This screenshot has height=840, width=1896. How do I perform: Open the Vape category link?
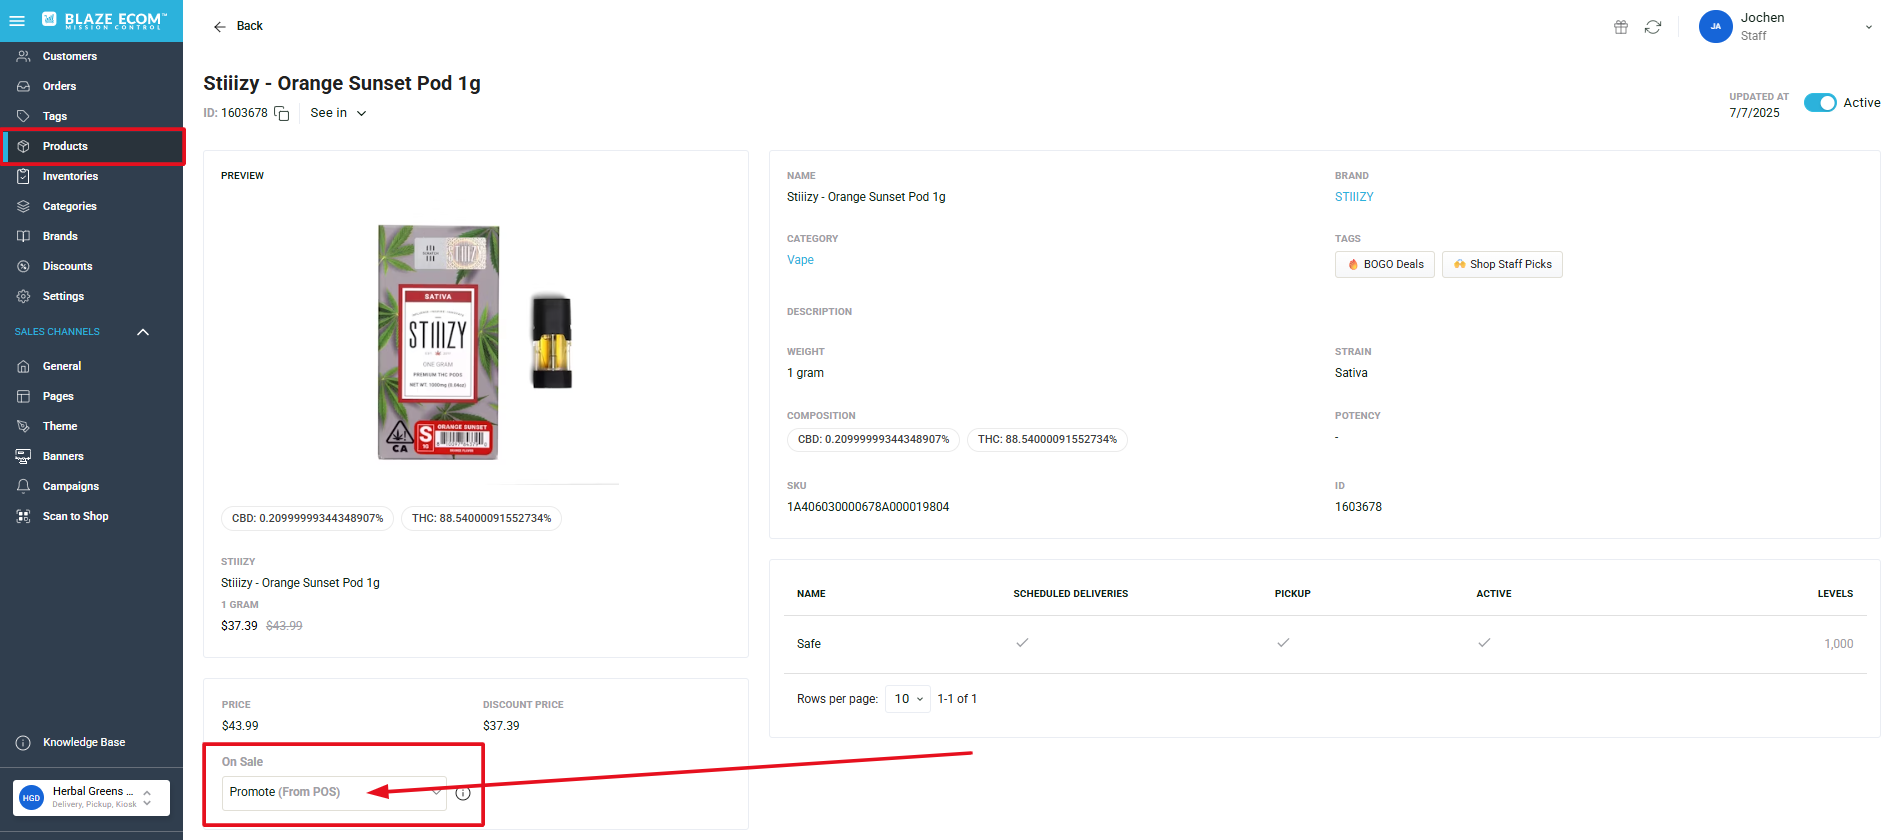(x=800, y=260)
